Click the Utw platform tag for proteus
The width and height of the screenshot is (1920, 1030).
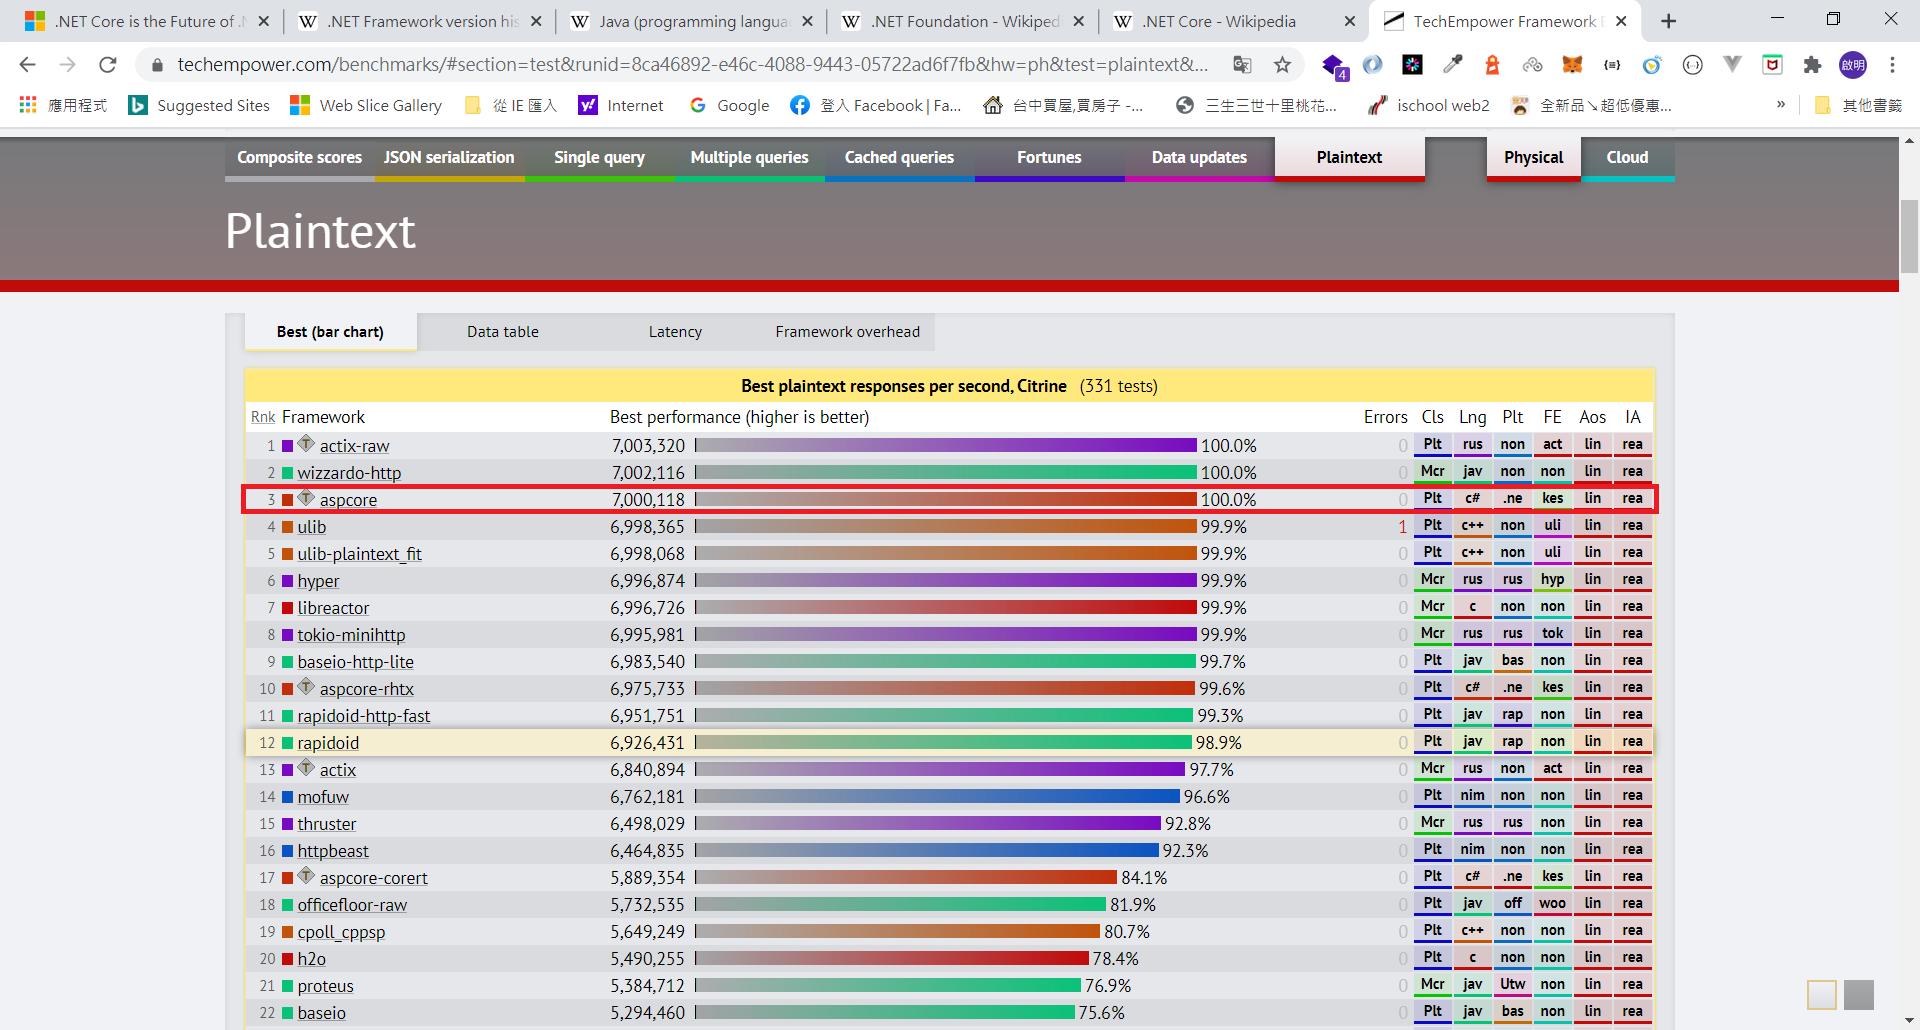[1512, 985]
